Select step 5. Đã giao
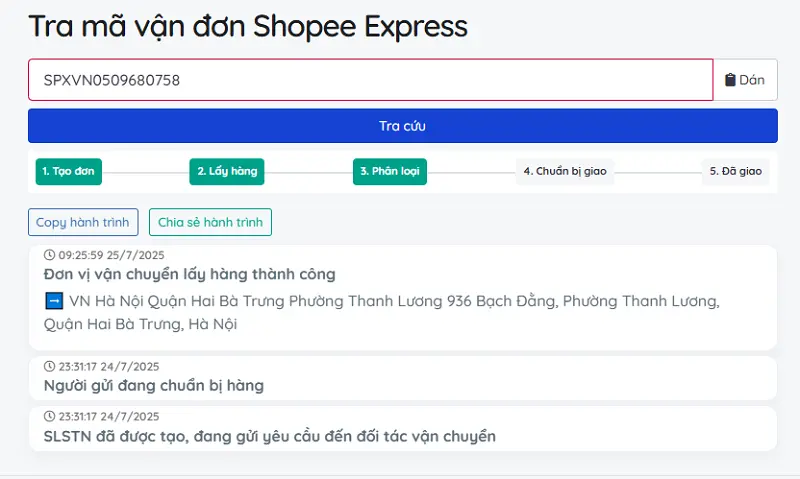The width and height of the screenshot is (800, 479). click(x=736, y=171)
